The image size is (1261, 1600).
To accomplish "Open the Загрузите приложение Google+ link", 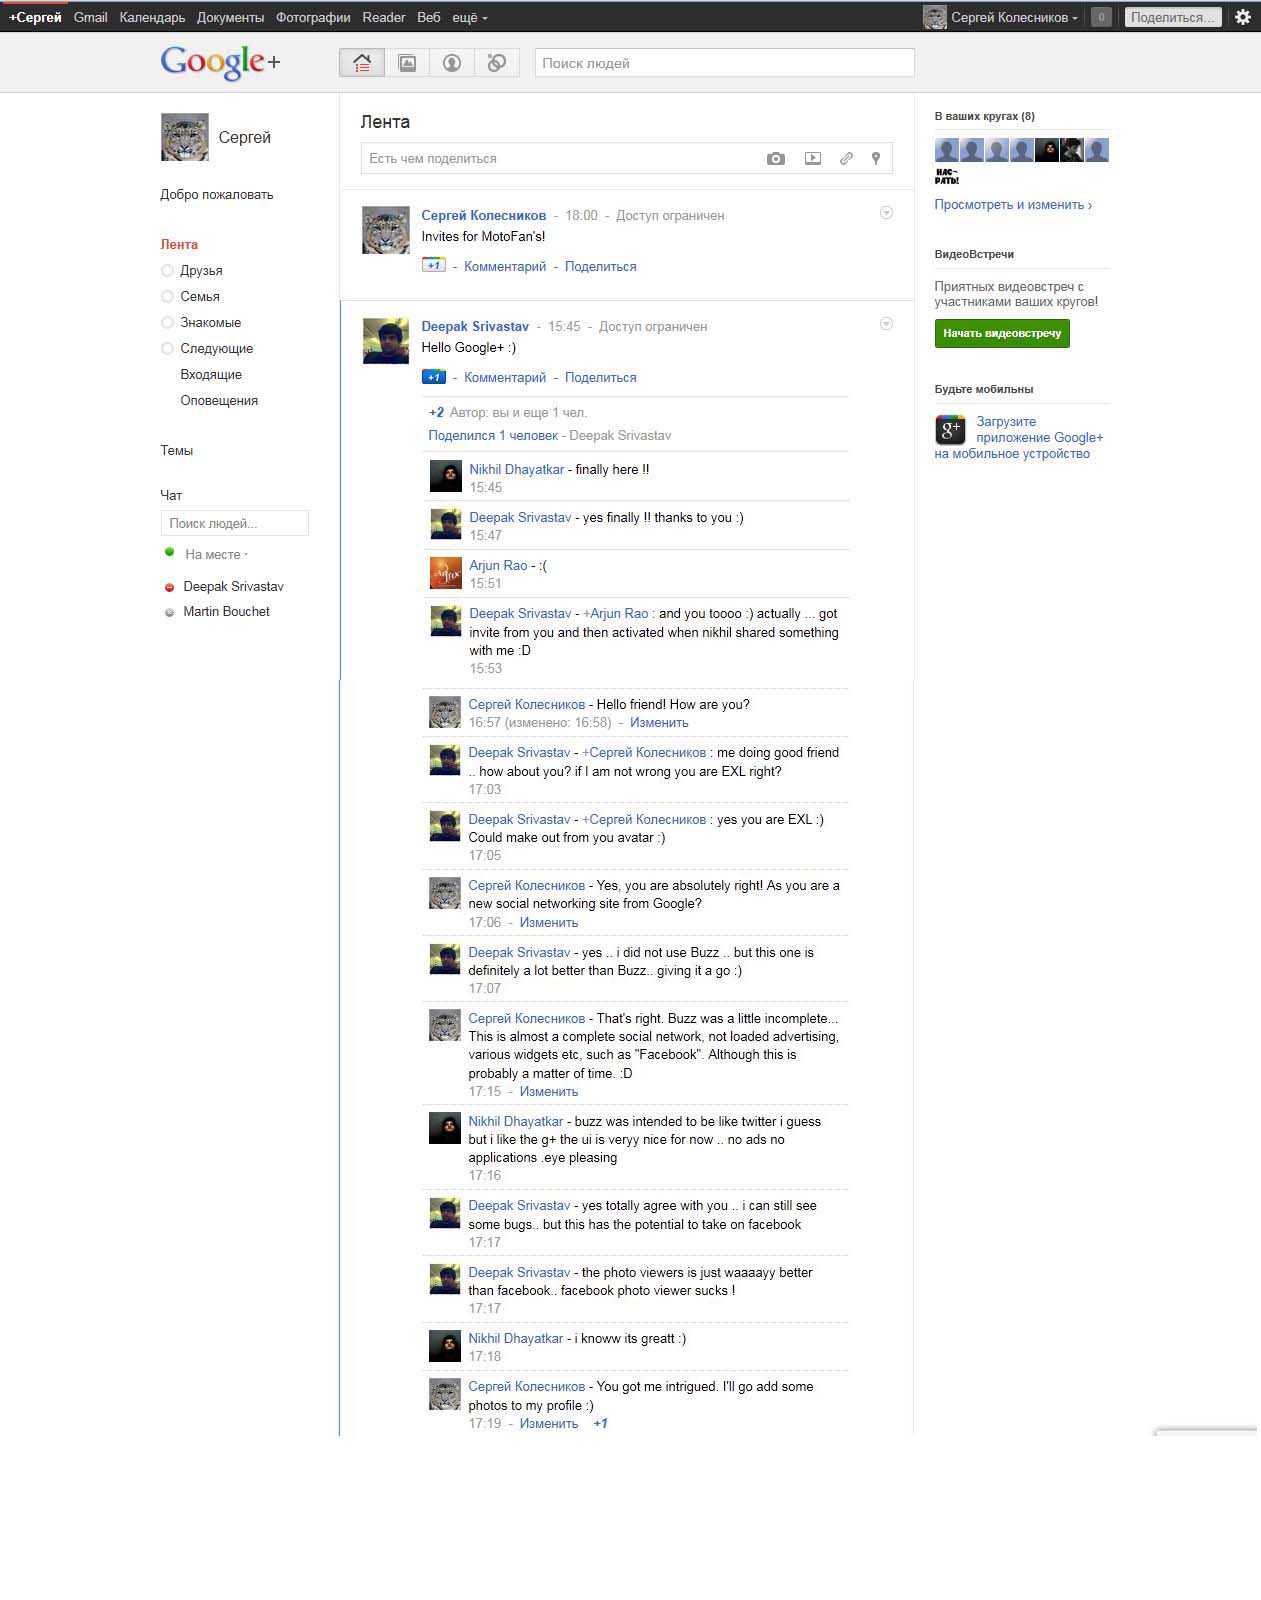I will tap(1019, 438).
